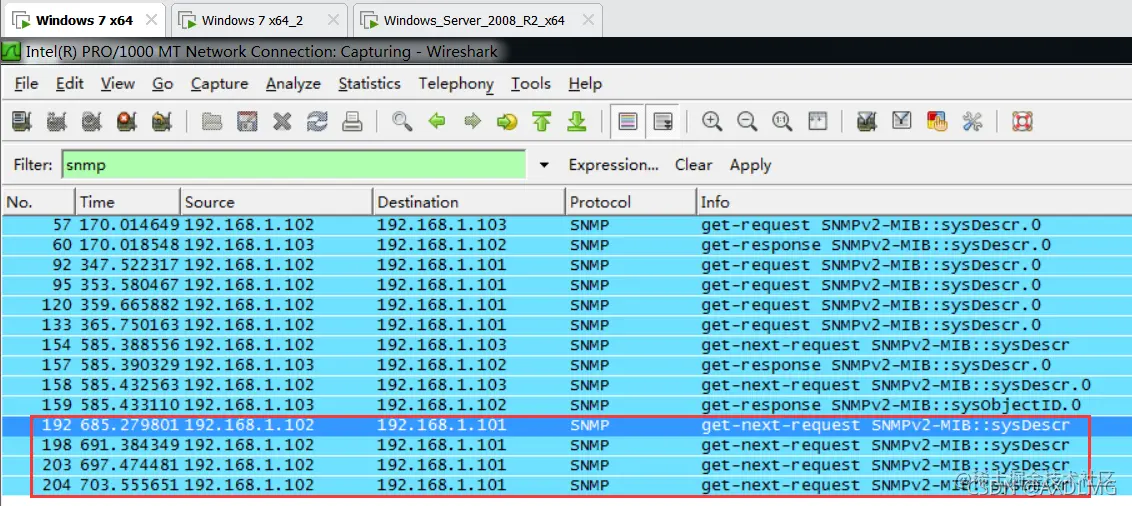
Task: Open the File menu
Action: click(26, 84)
